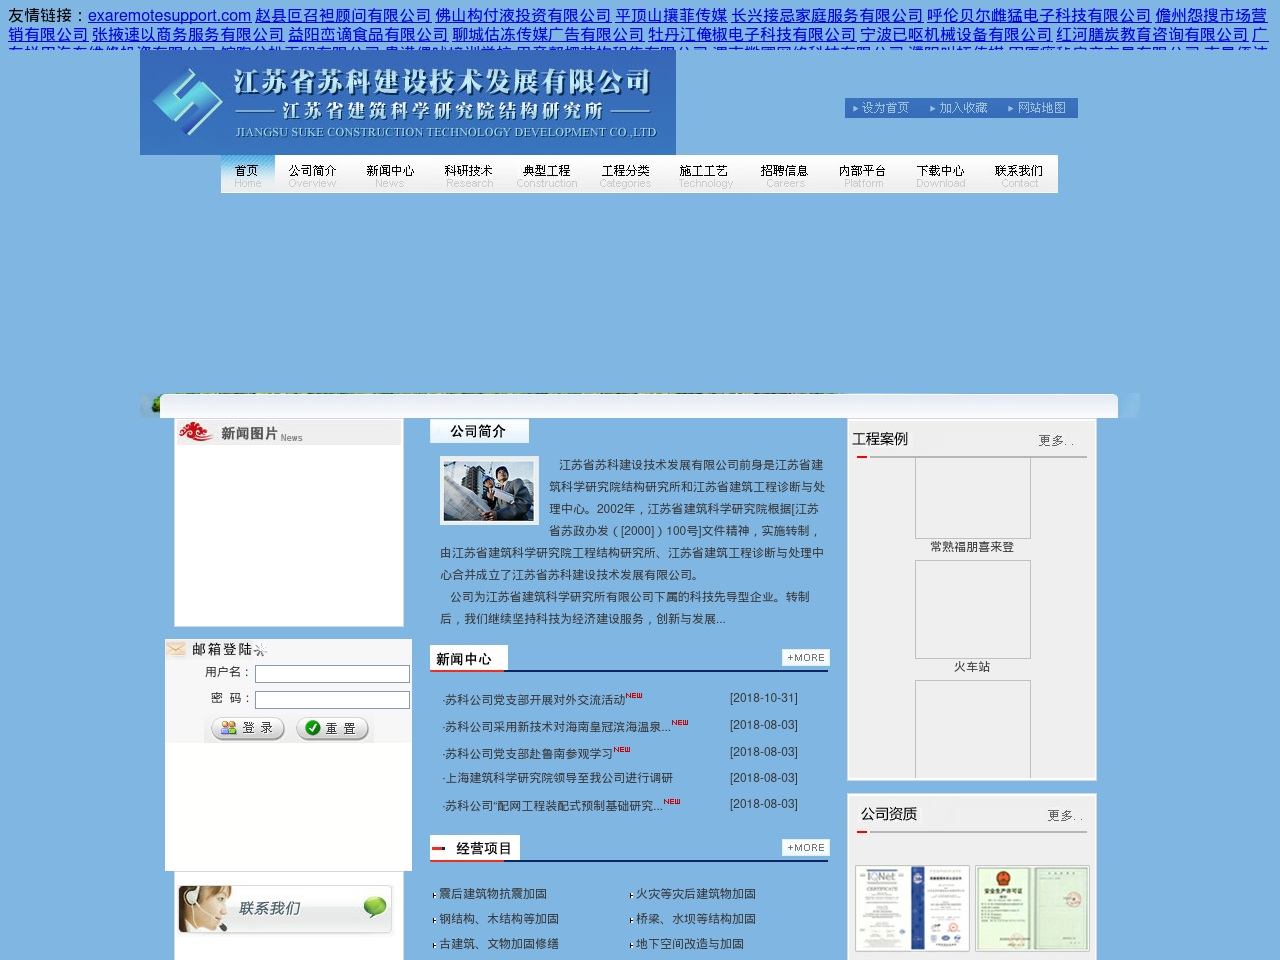The width and height of the screenshot is (1280, 960).
Task: Open the 科研技术 Research menu
Action: pos(469,176)
